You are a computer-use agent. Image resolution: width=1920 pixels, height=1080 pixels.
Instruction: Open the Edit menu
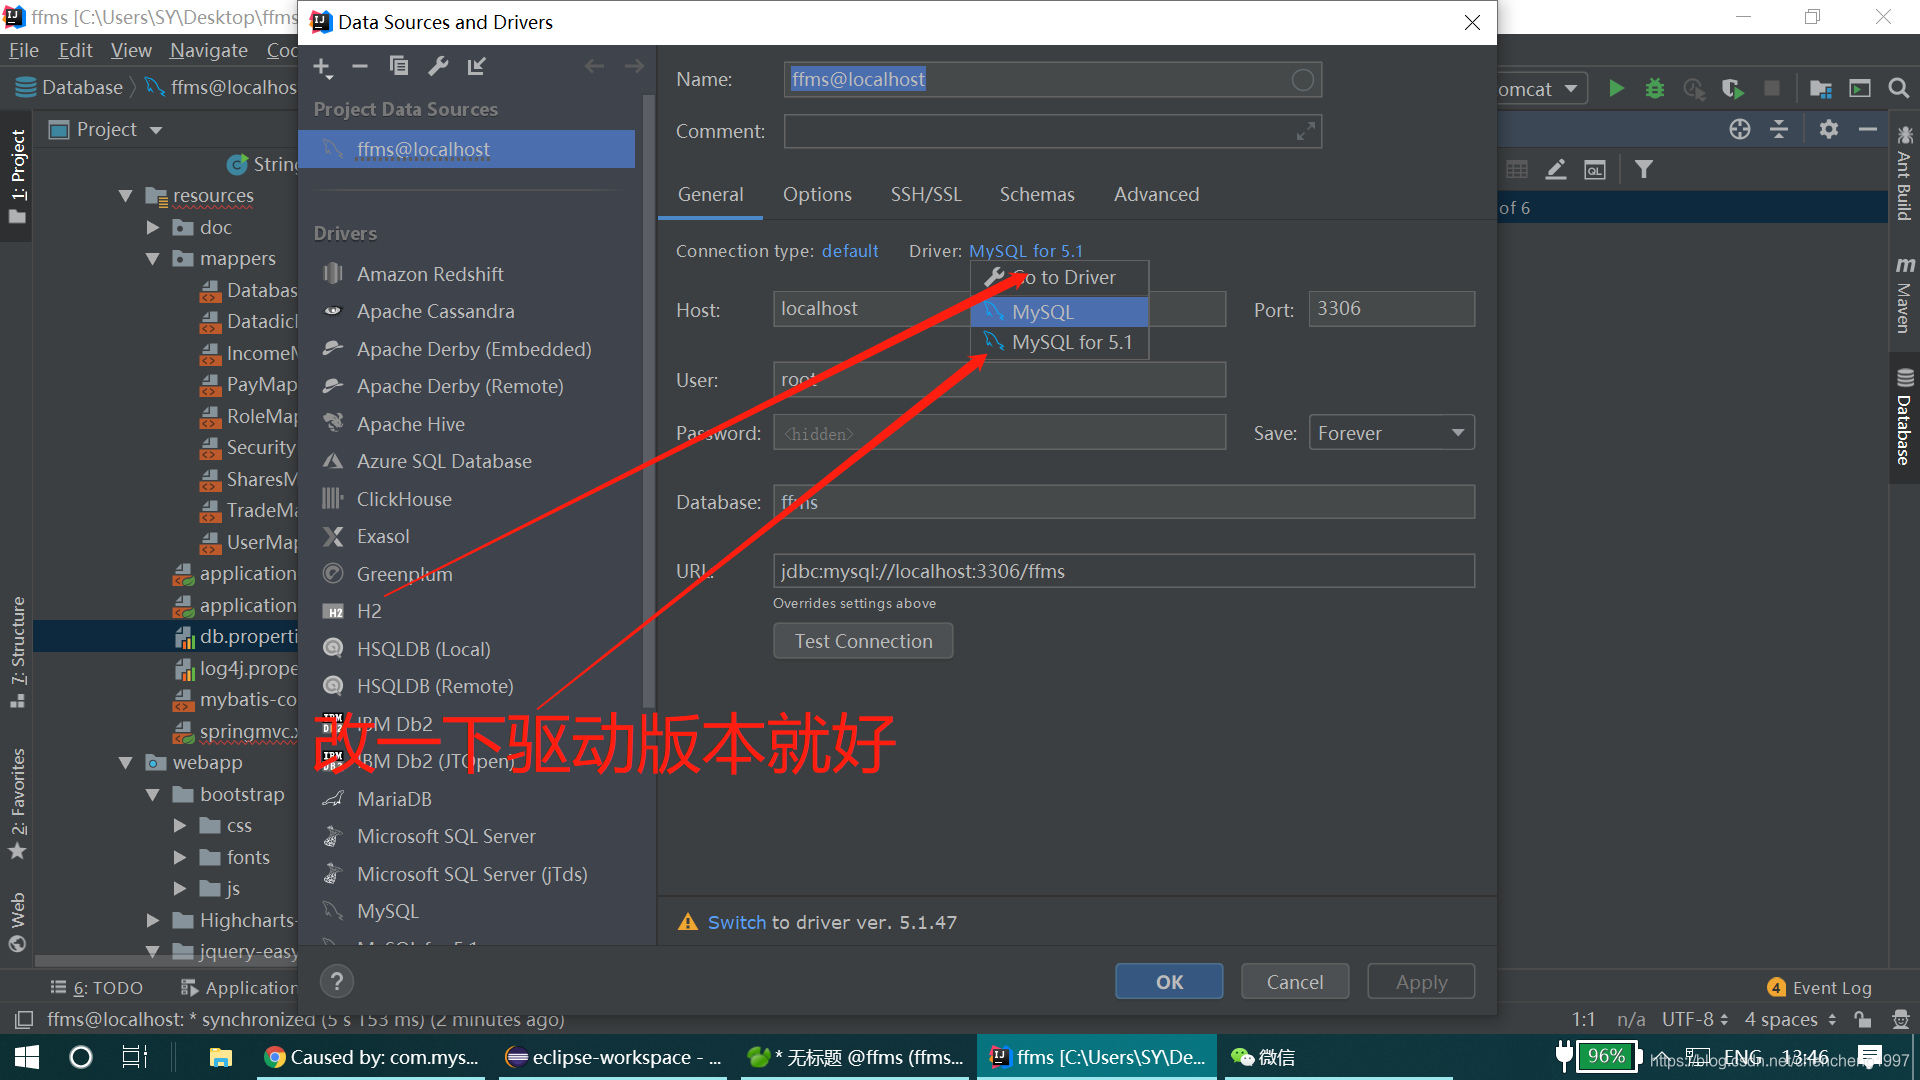coord(75,50)
